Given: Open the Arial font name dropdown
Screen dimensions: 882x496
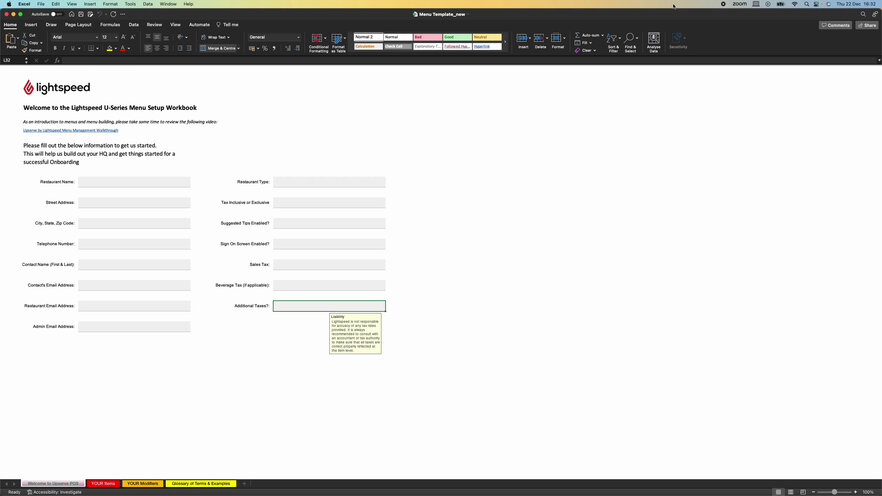Looking at the screenshot, I should [x=74, y=37].
